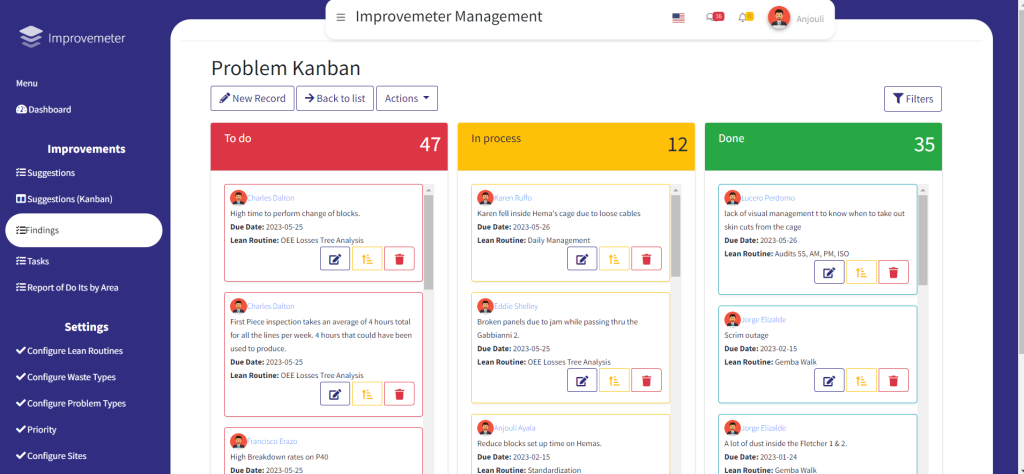Open the US flag language selector

point(679,18)
